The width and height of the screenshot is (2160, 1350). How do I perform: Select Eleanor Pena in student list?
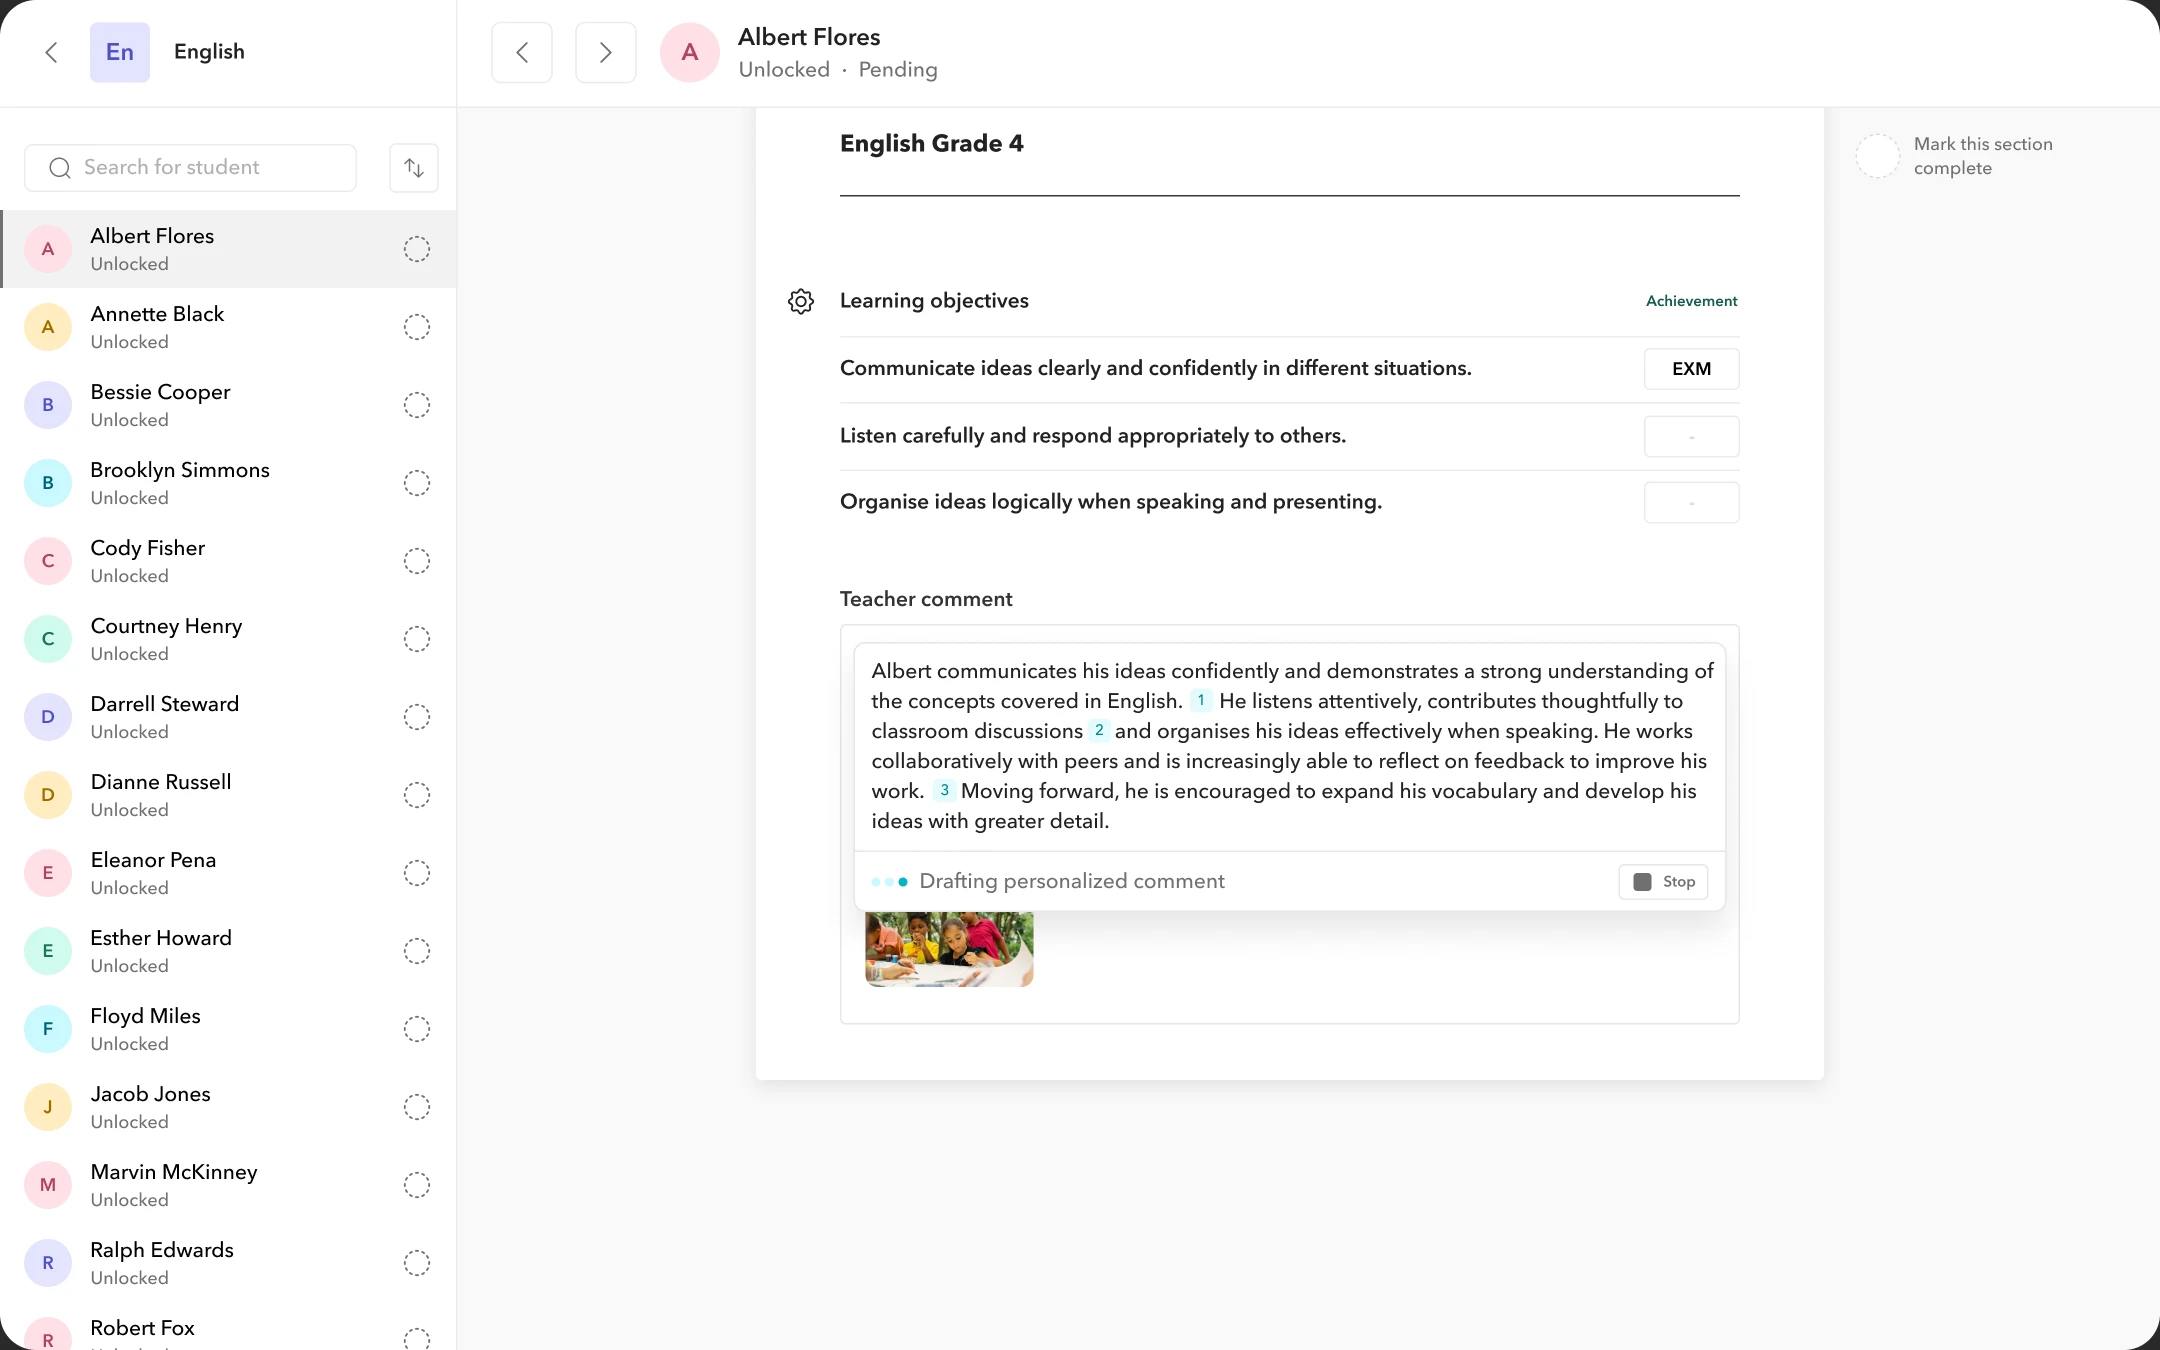tap(229, 873)
